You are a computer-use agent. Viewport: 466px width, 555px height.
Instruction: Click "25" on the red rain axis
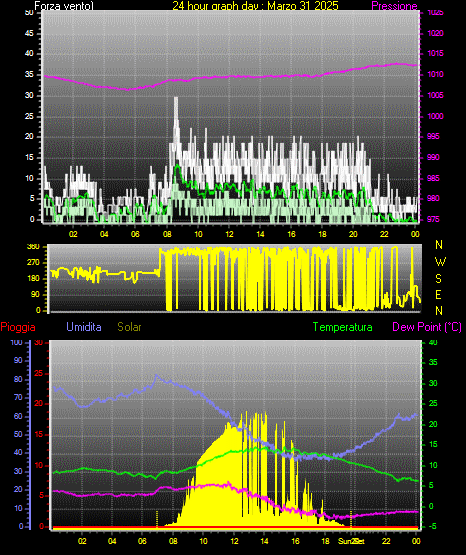(38, 373)
